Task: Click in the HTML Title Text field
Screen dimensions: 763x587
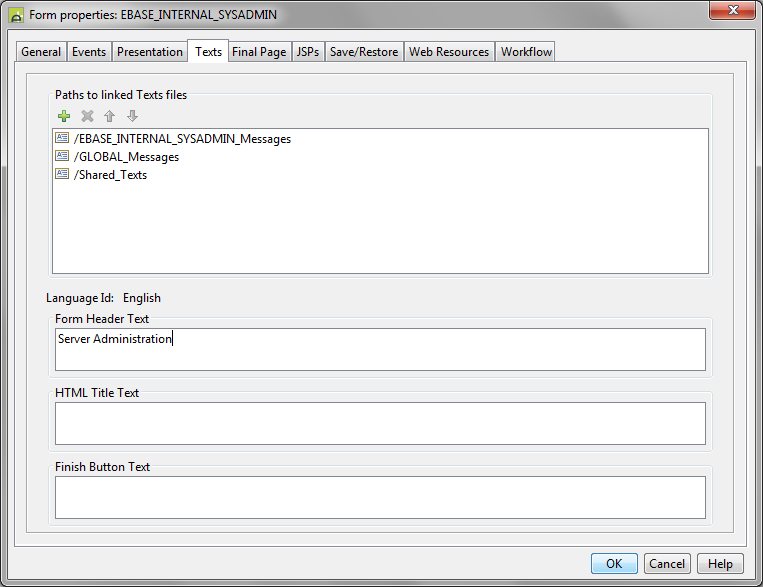Action: pyautogui.click(x=380, y=423)
